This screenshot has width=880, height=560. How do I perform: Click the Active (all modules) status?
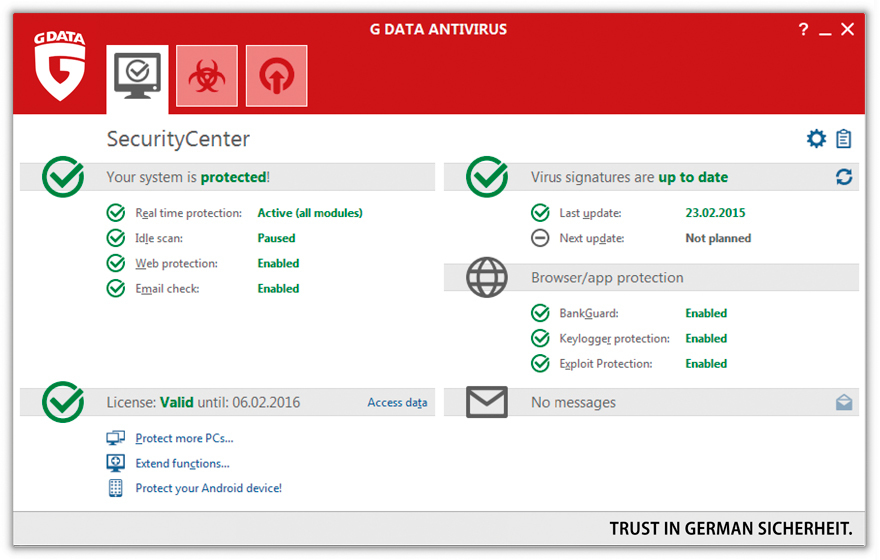(310, 213)
